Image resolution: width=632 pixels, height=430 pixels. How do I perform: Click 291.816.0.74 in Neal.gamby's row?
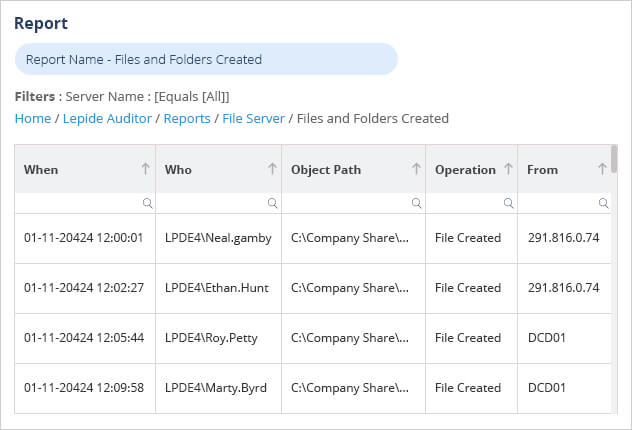click(563, 238)
